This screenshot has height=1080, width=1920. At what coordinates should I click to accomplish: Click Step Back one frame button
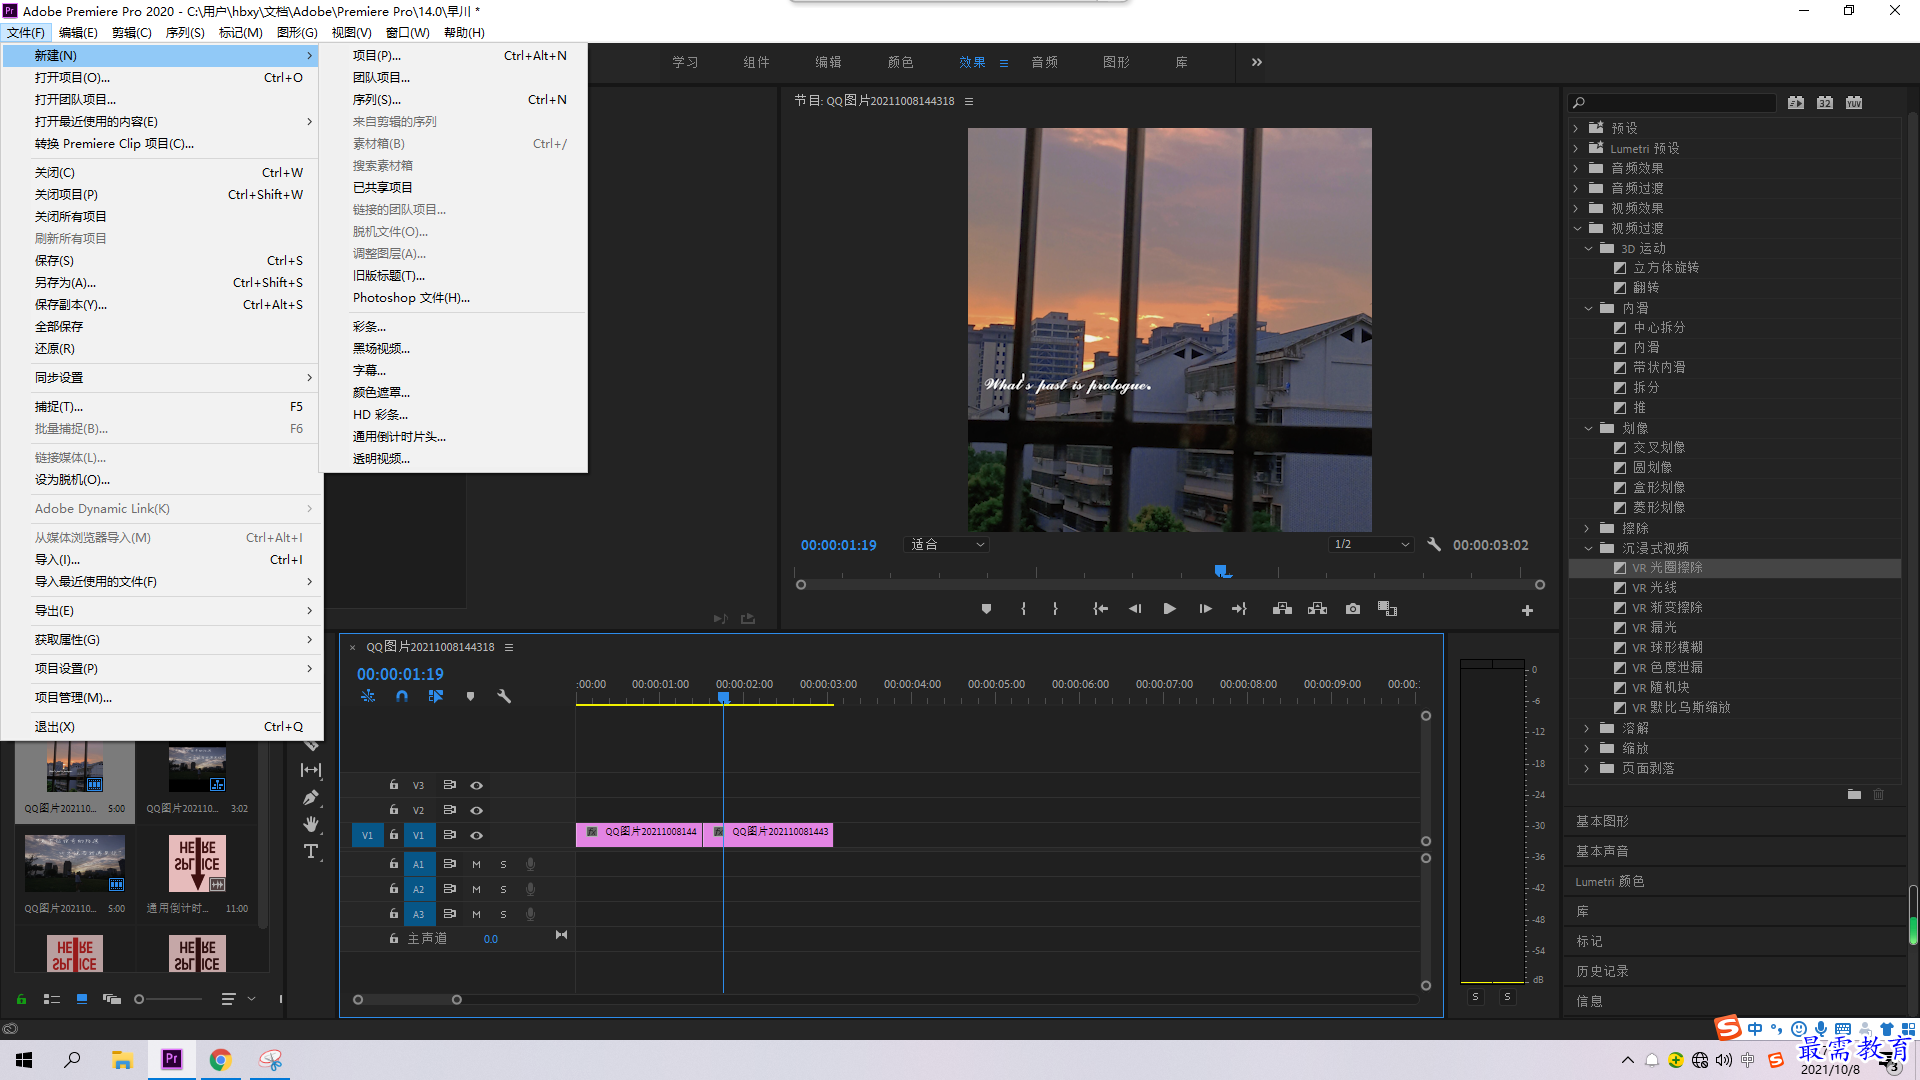(1135, 609)
